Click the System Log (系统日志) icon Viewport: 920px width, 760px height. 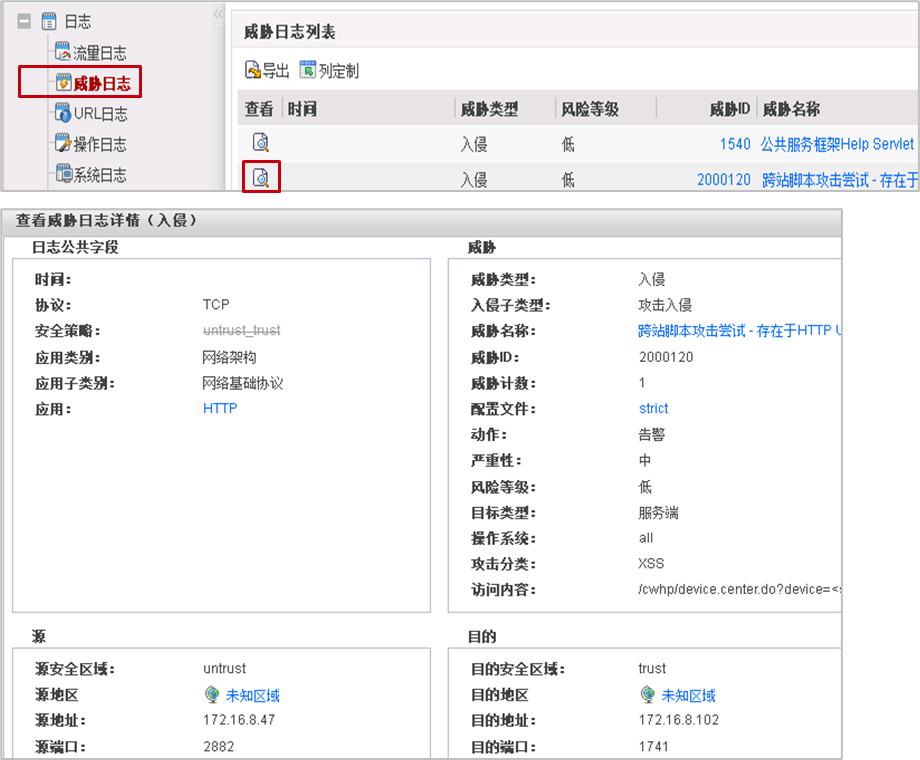64,174
